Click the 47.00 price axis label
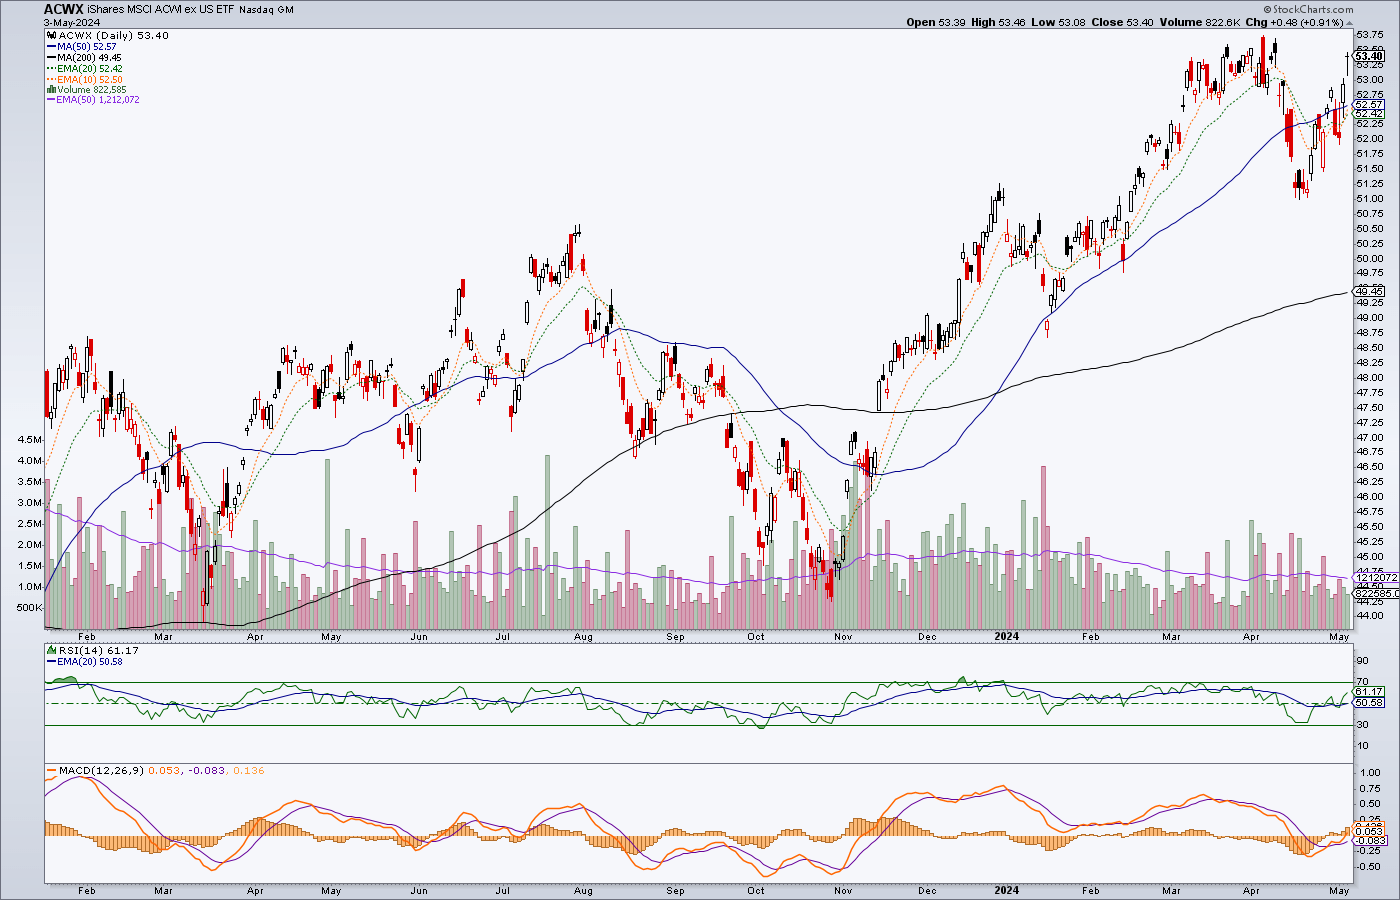This screenshot has height=900, width=1400. click(1369, 437)
